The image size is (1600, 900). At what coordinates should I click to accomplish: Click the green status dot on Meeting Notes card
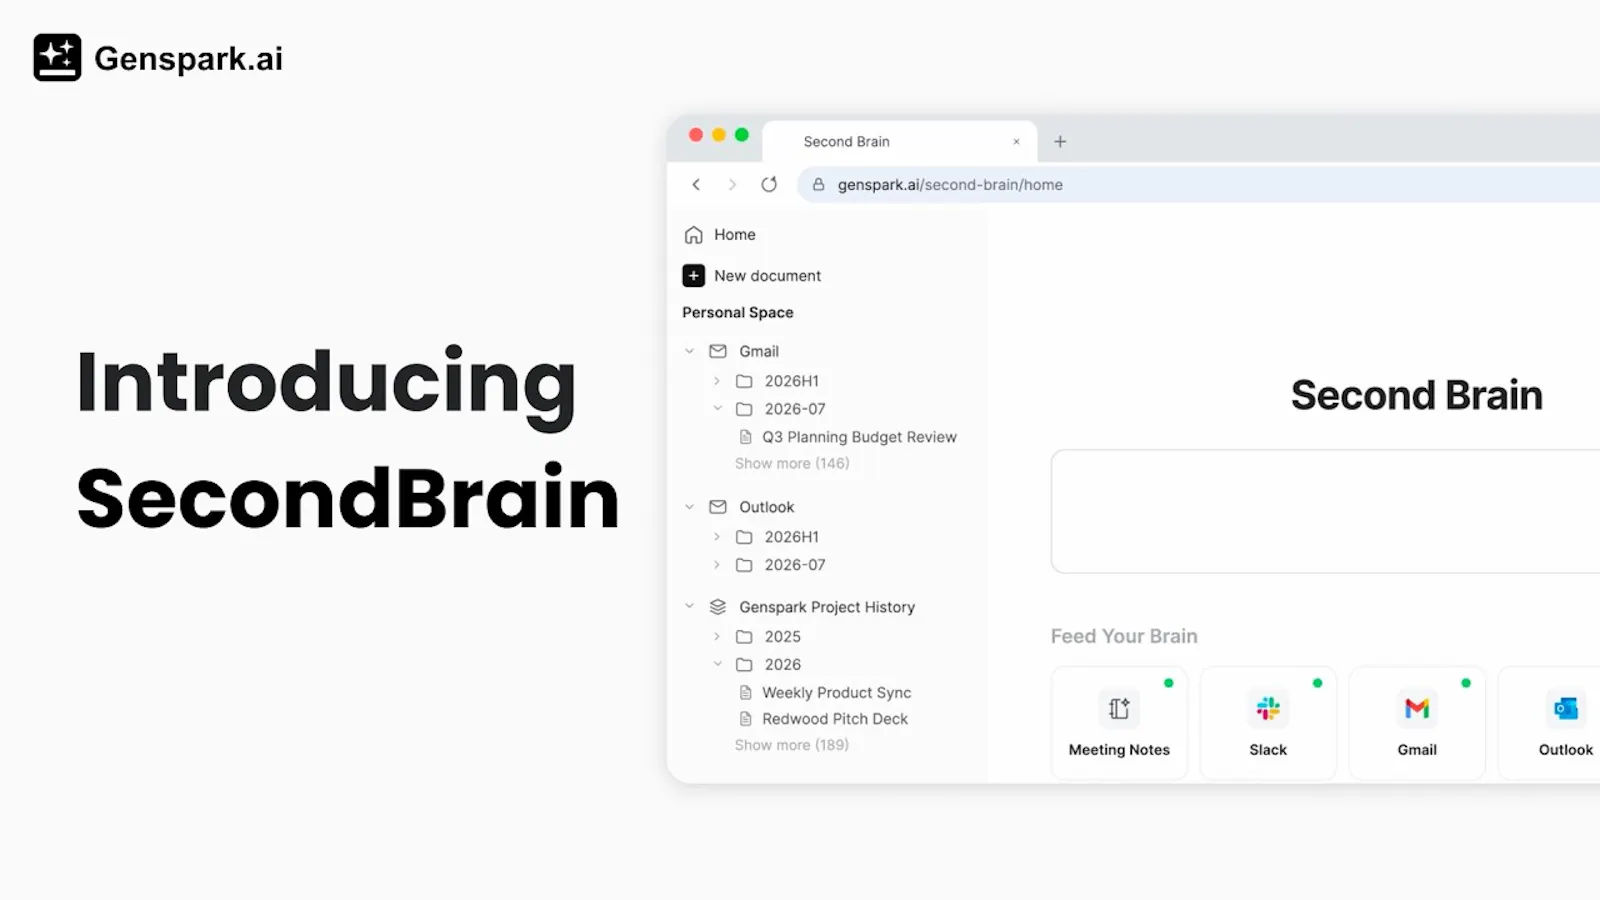1168,683
